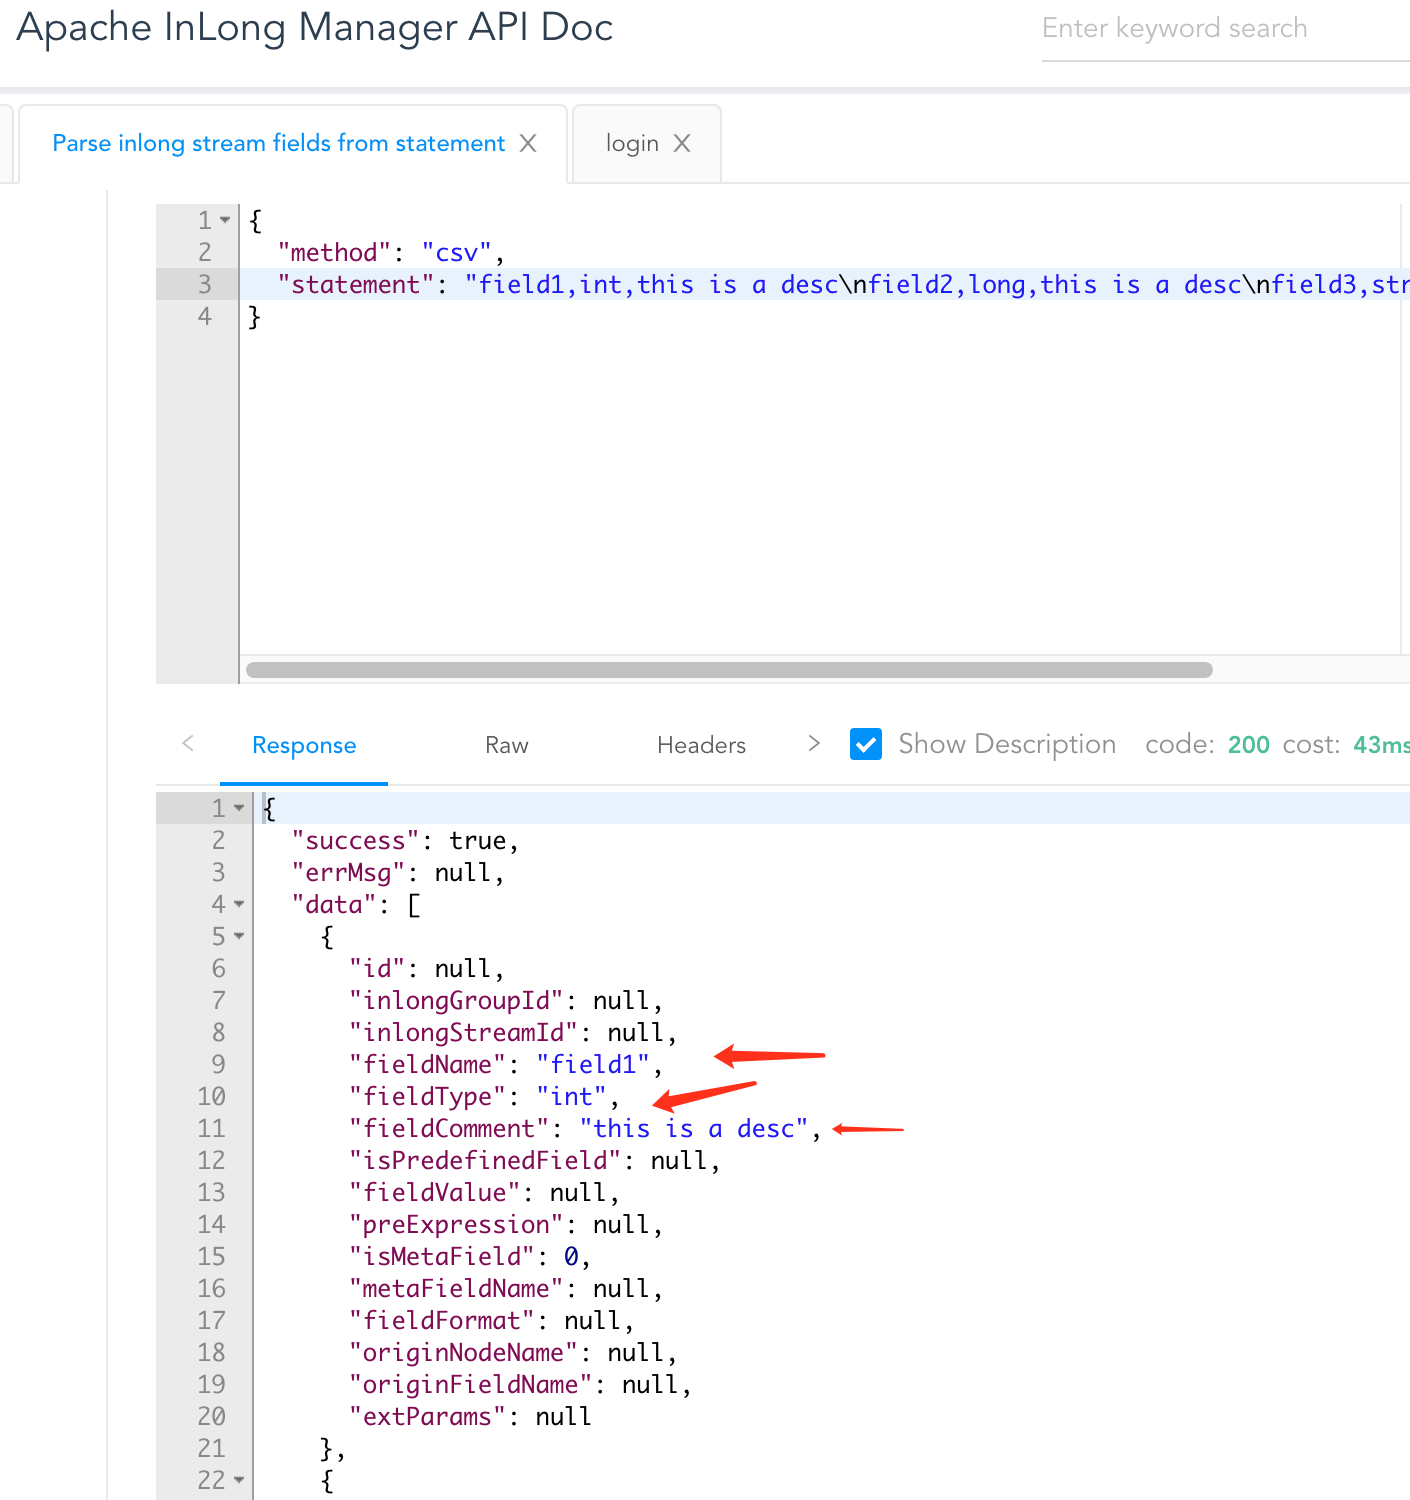Open the Raw tab
The height and width of the screenshot is (1500, 1410).
coord(507,745)
